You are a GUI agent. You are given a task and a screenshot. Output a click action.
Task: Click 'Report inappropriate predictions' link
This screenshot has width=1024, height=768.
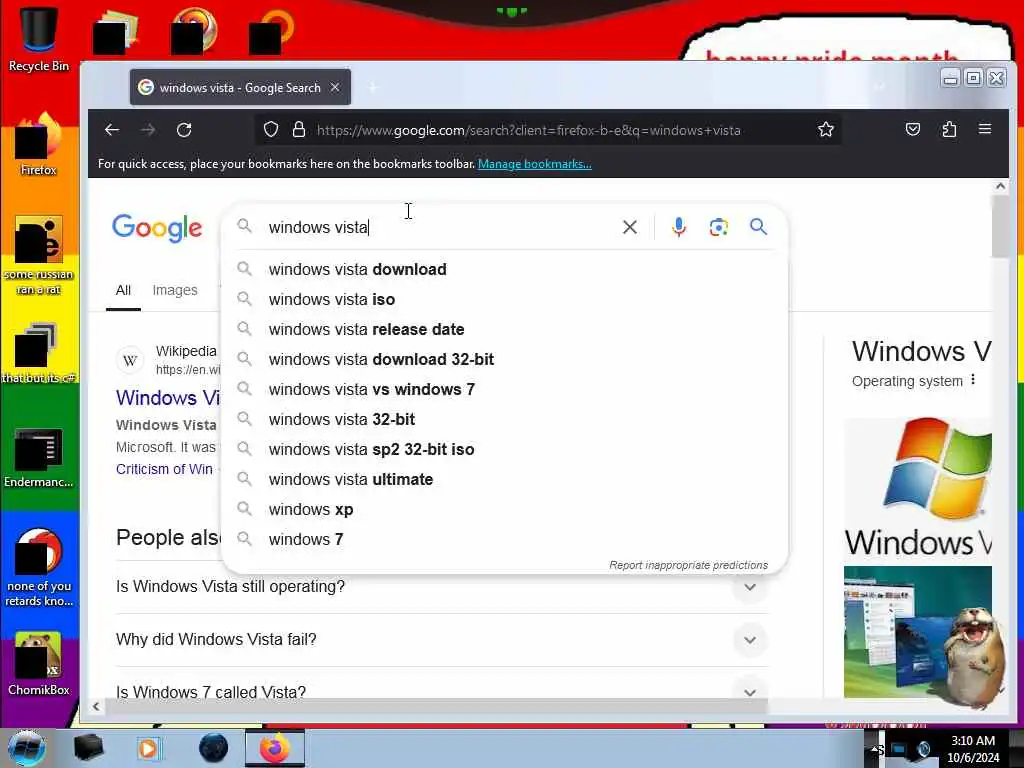point(688,565)
